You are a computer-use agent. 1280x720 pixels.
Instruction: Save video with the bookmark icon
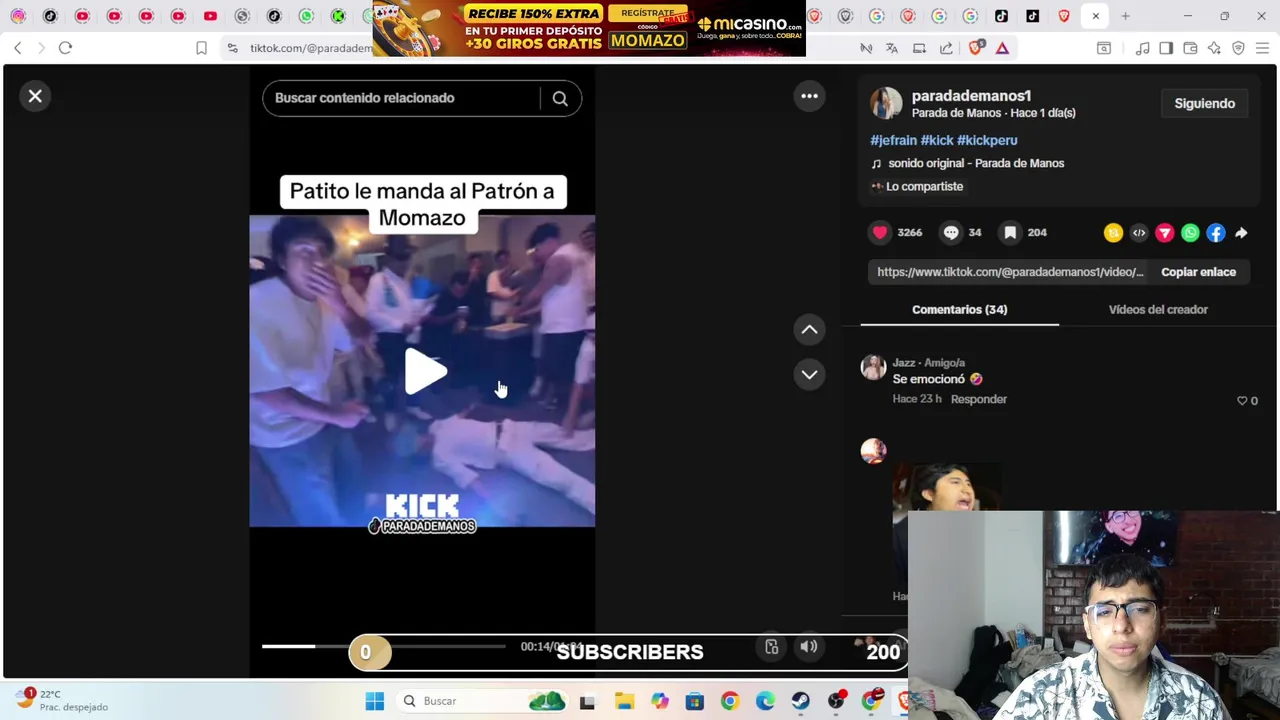coord(1010,232)
